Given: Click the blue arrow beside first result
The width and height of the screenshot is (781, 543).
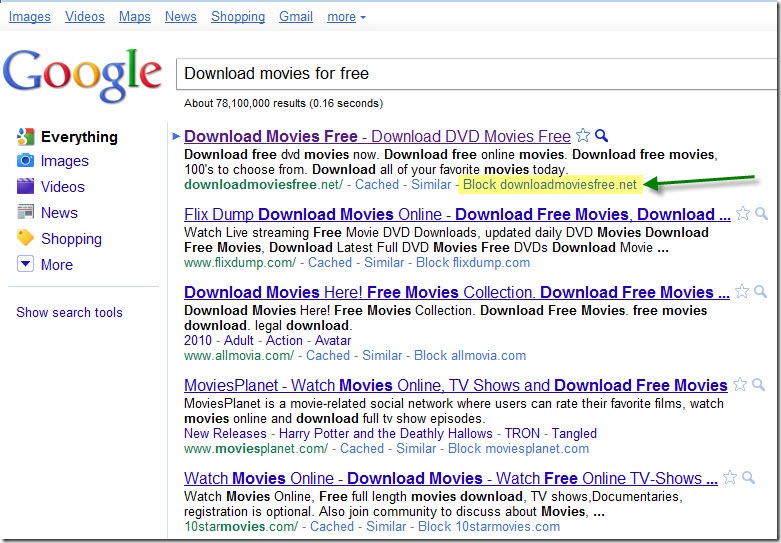Looking at the screenshot, I should click(x=176, y=136).
